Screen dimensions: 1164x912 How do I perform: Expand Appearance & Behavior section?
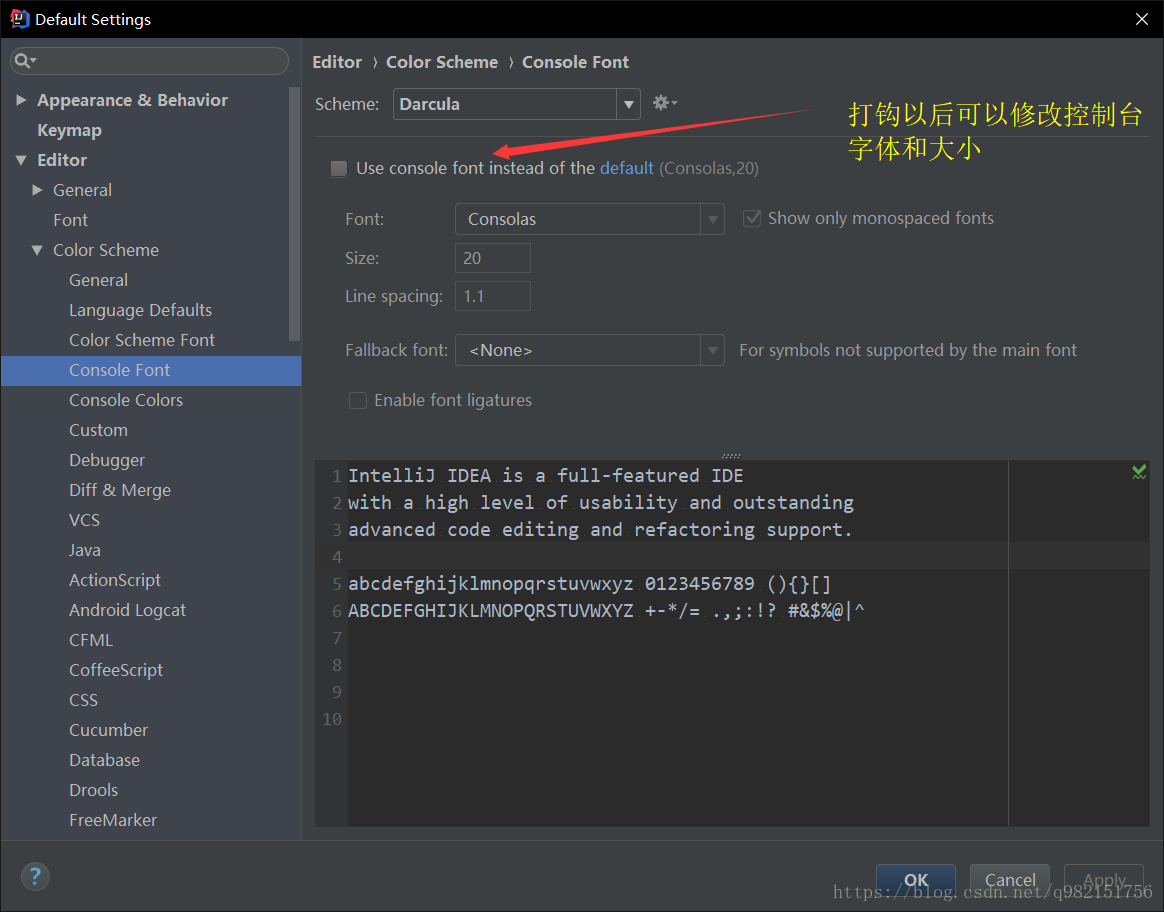(x=22, y=99)
